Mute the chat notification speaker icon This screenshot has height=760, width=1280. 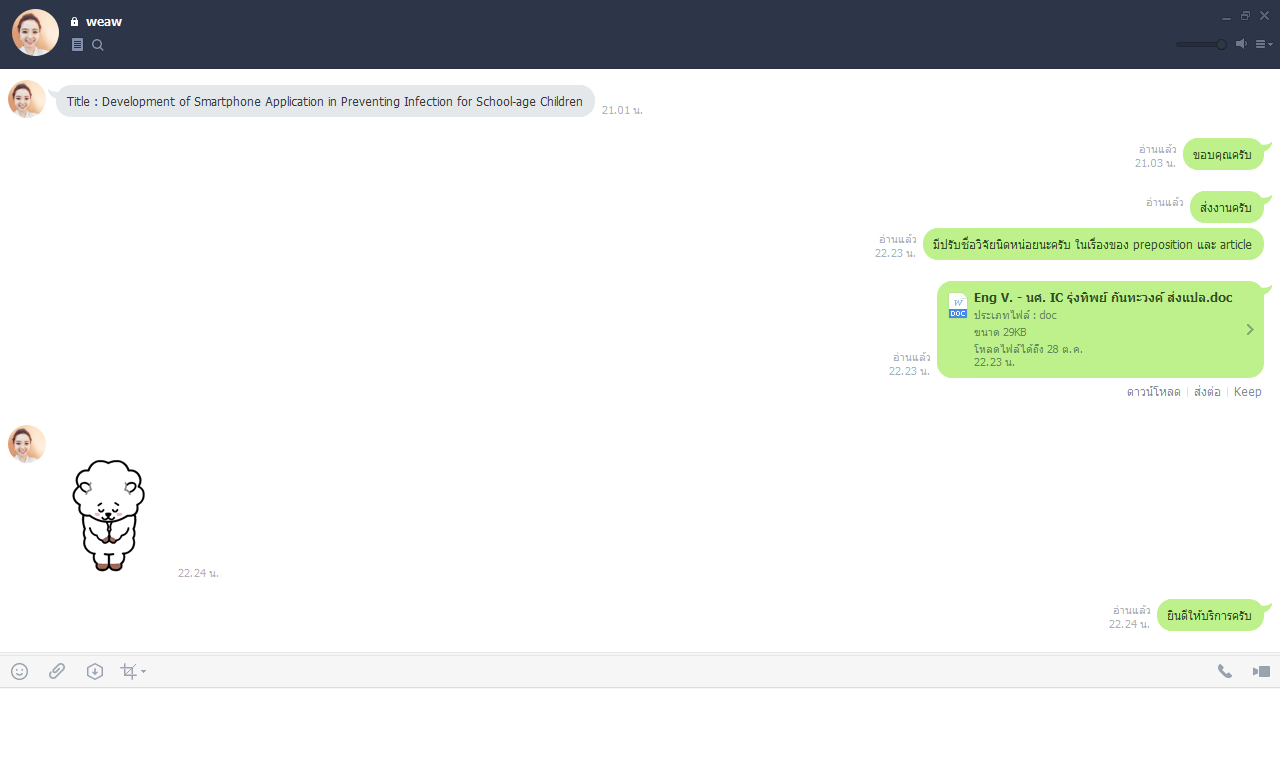(1241, 44)
